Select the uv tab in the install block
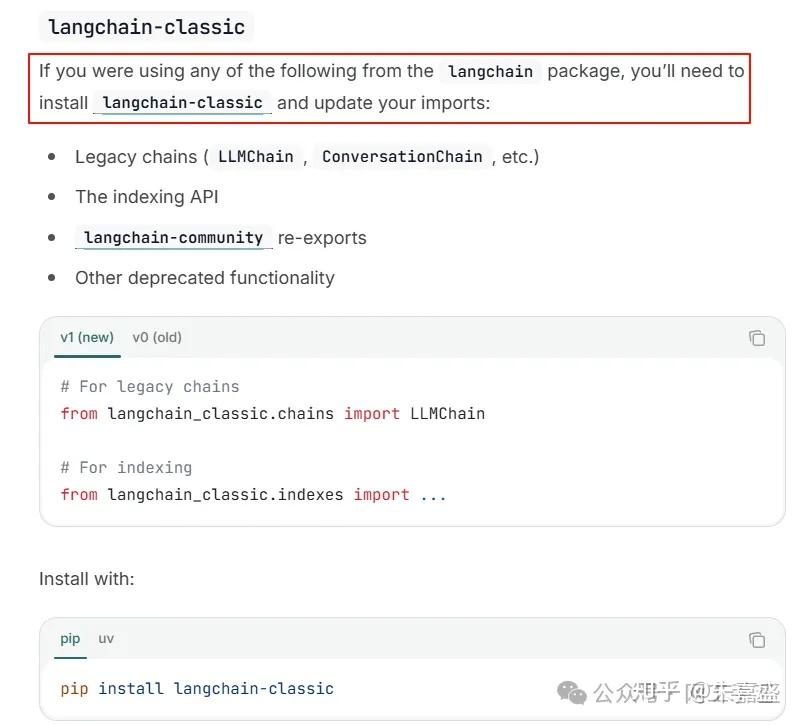Viewport: 800px width, 725px height. pyautogui.click(x=106, y=638)
